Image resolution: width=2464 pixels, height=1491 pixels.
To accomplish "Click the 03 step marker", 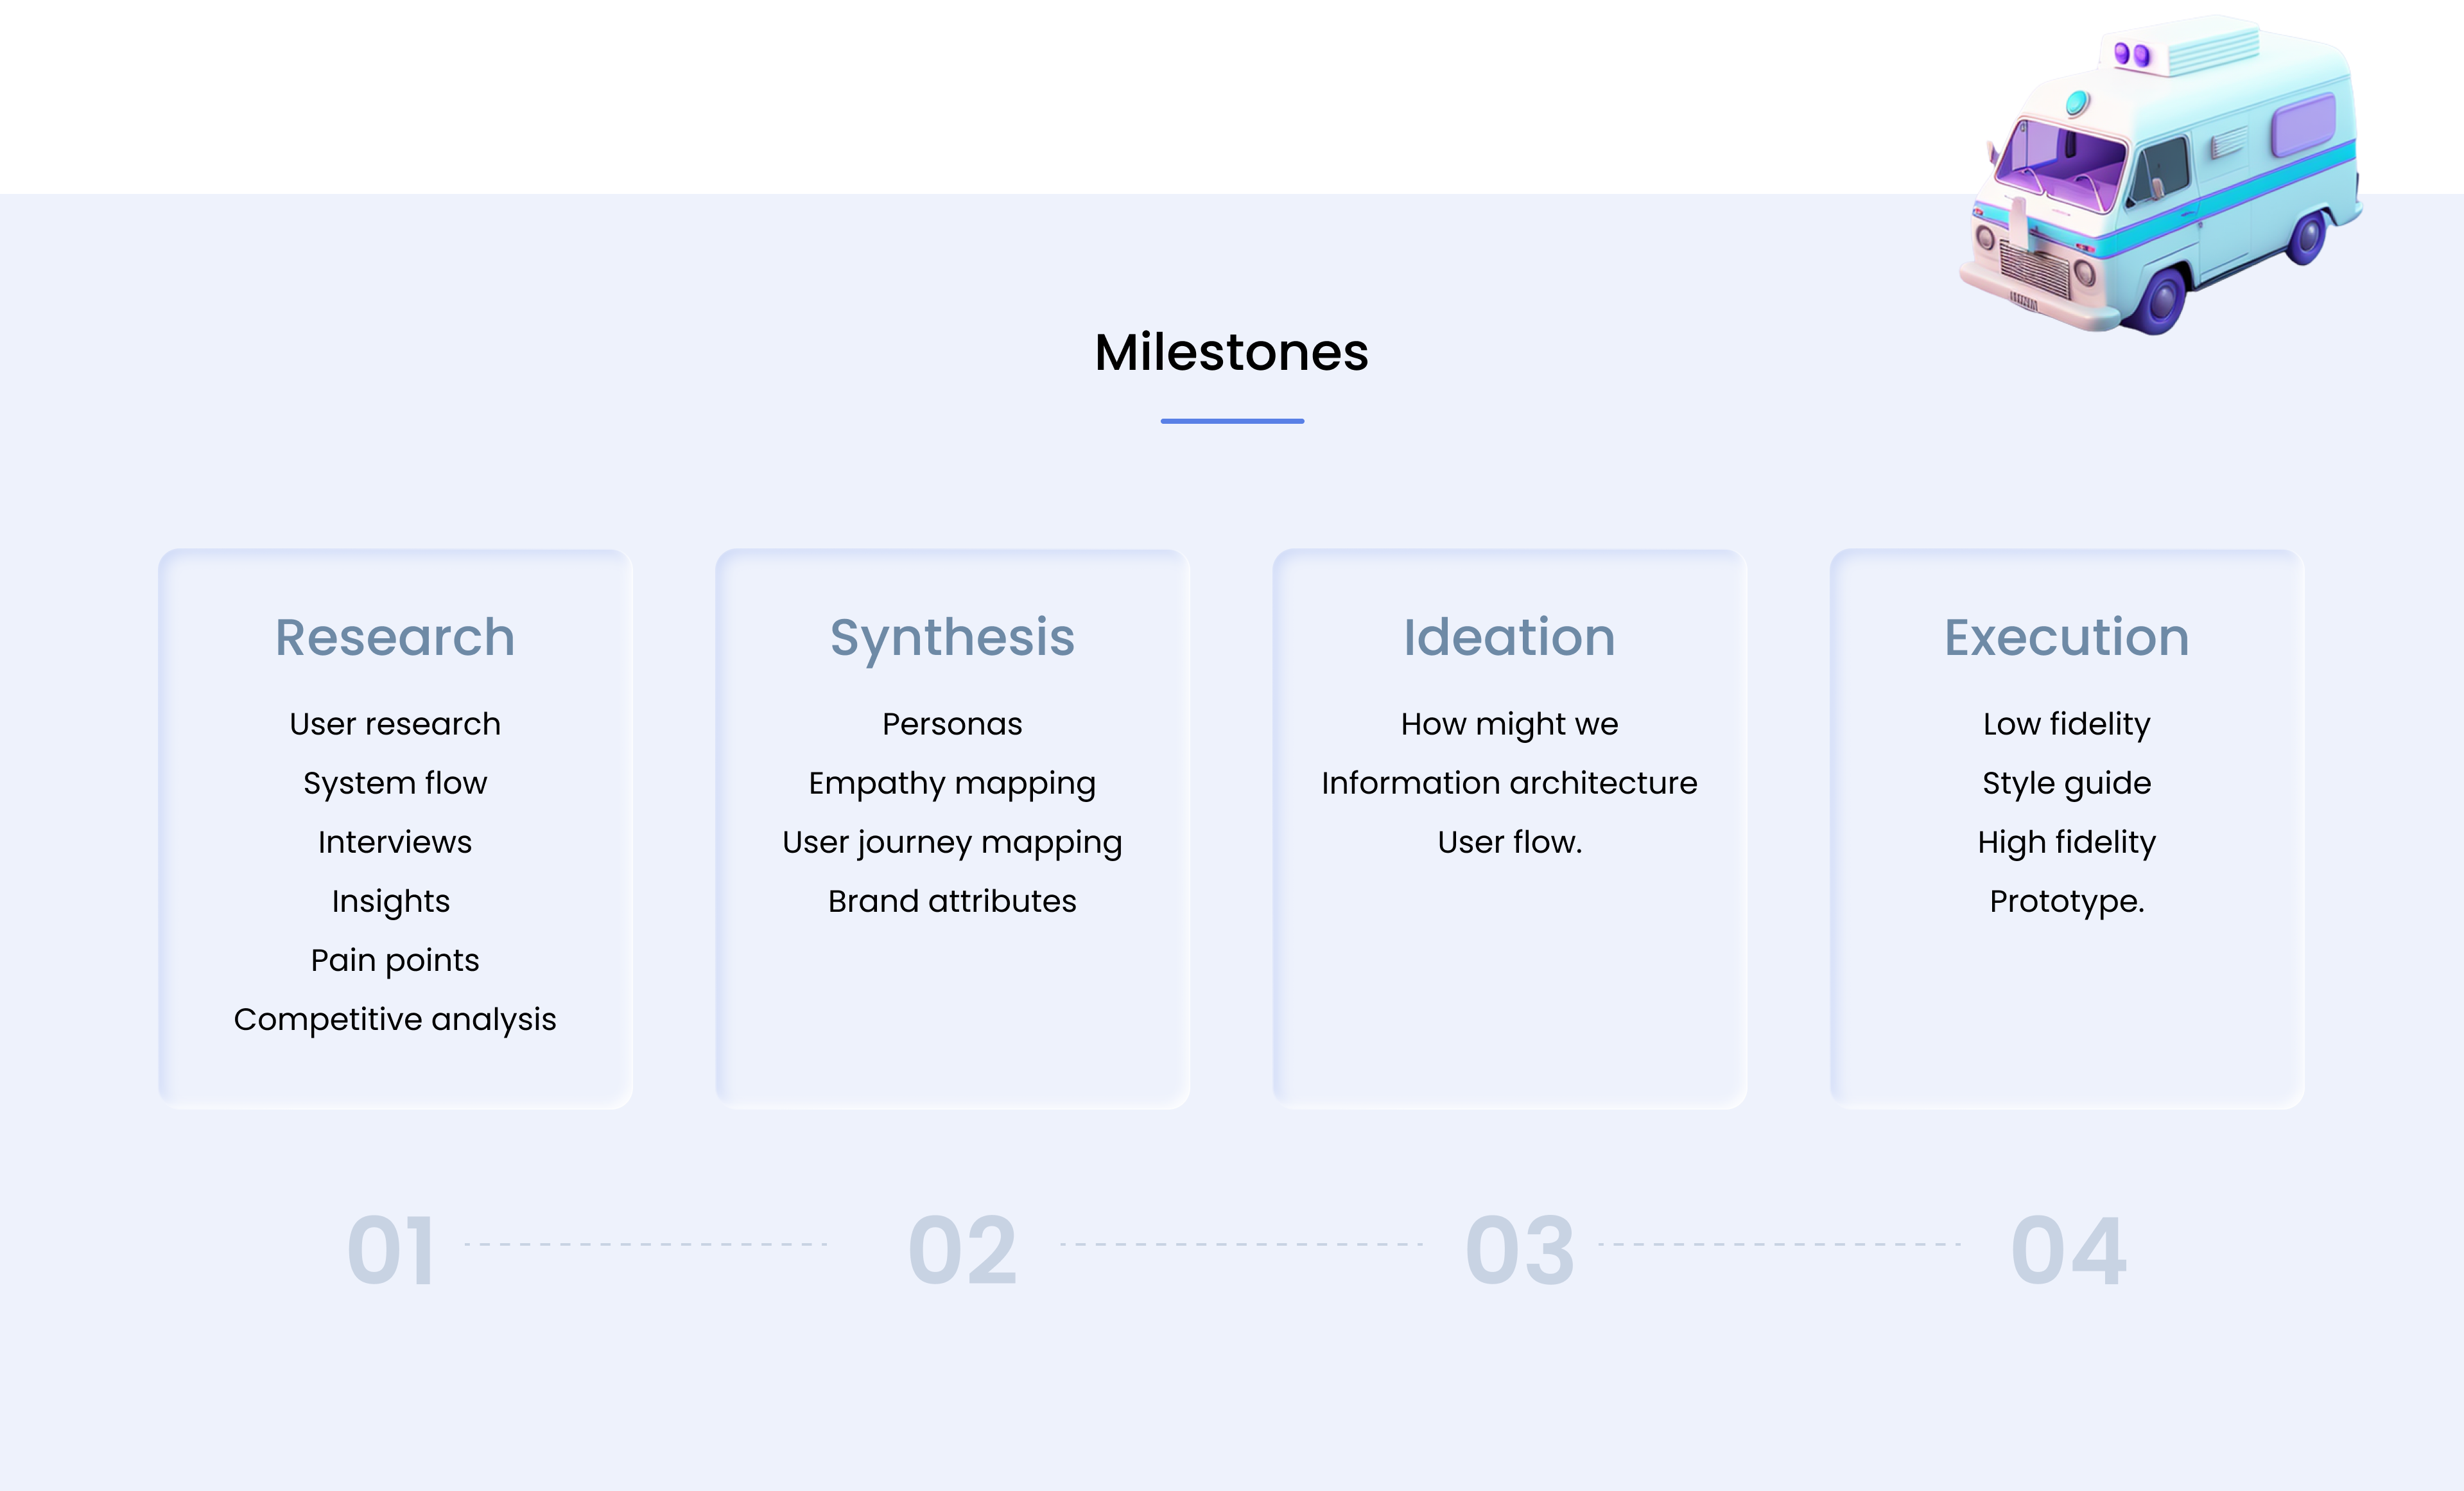I will click(x=1520, y=1250).
